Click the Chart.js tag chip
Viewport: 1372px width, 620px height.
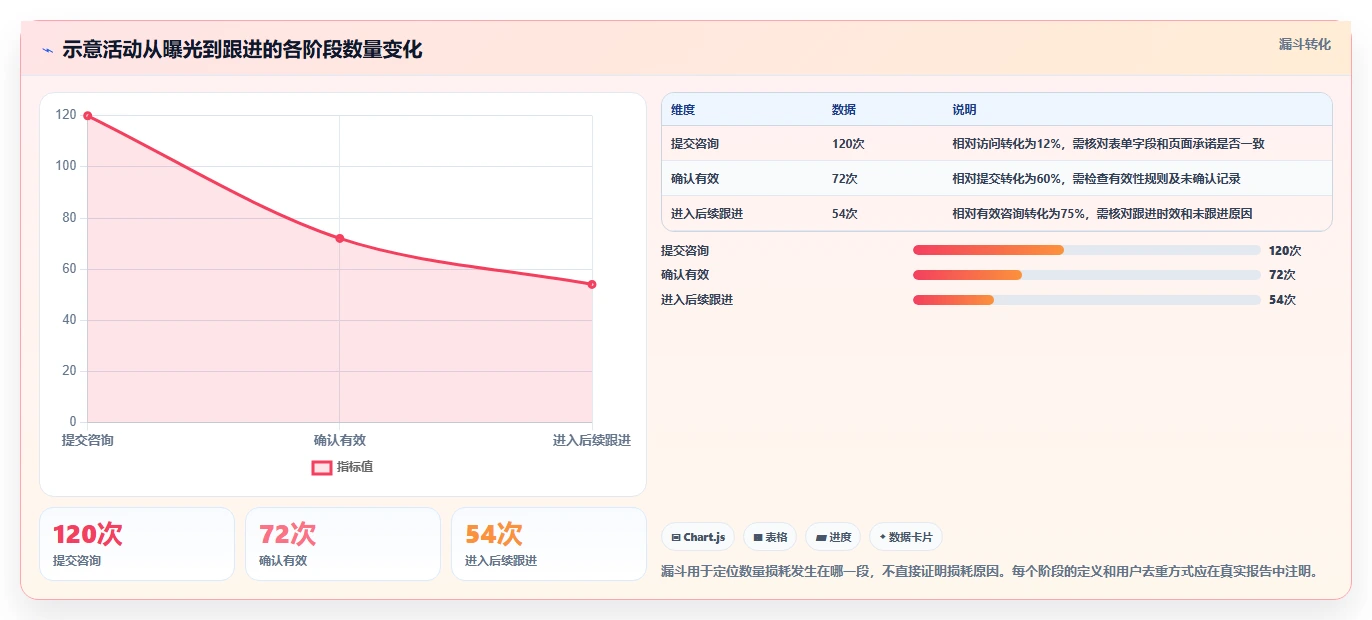point(698,537)
